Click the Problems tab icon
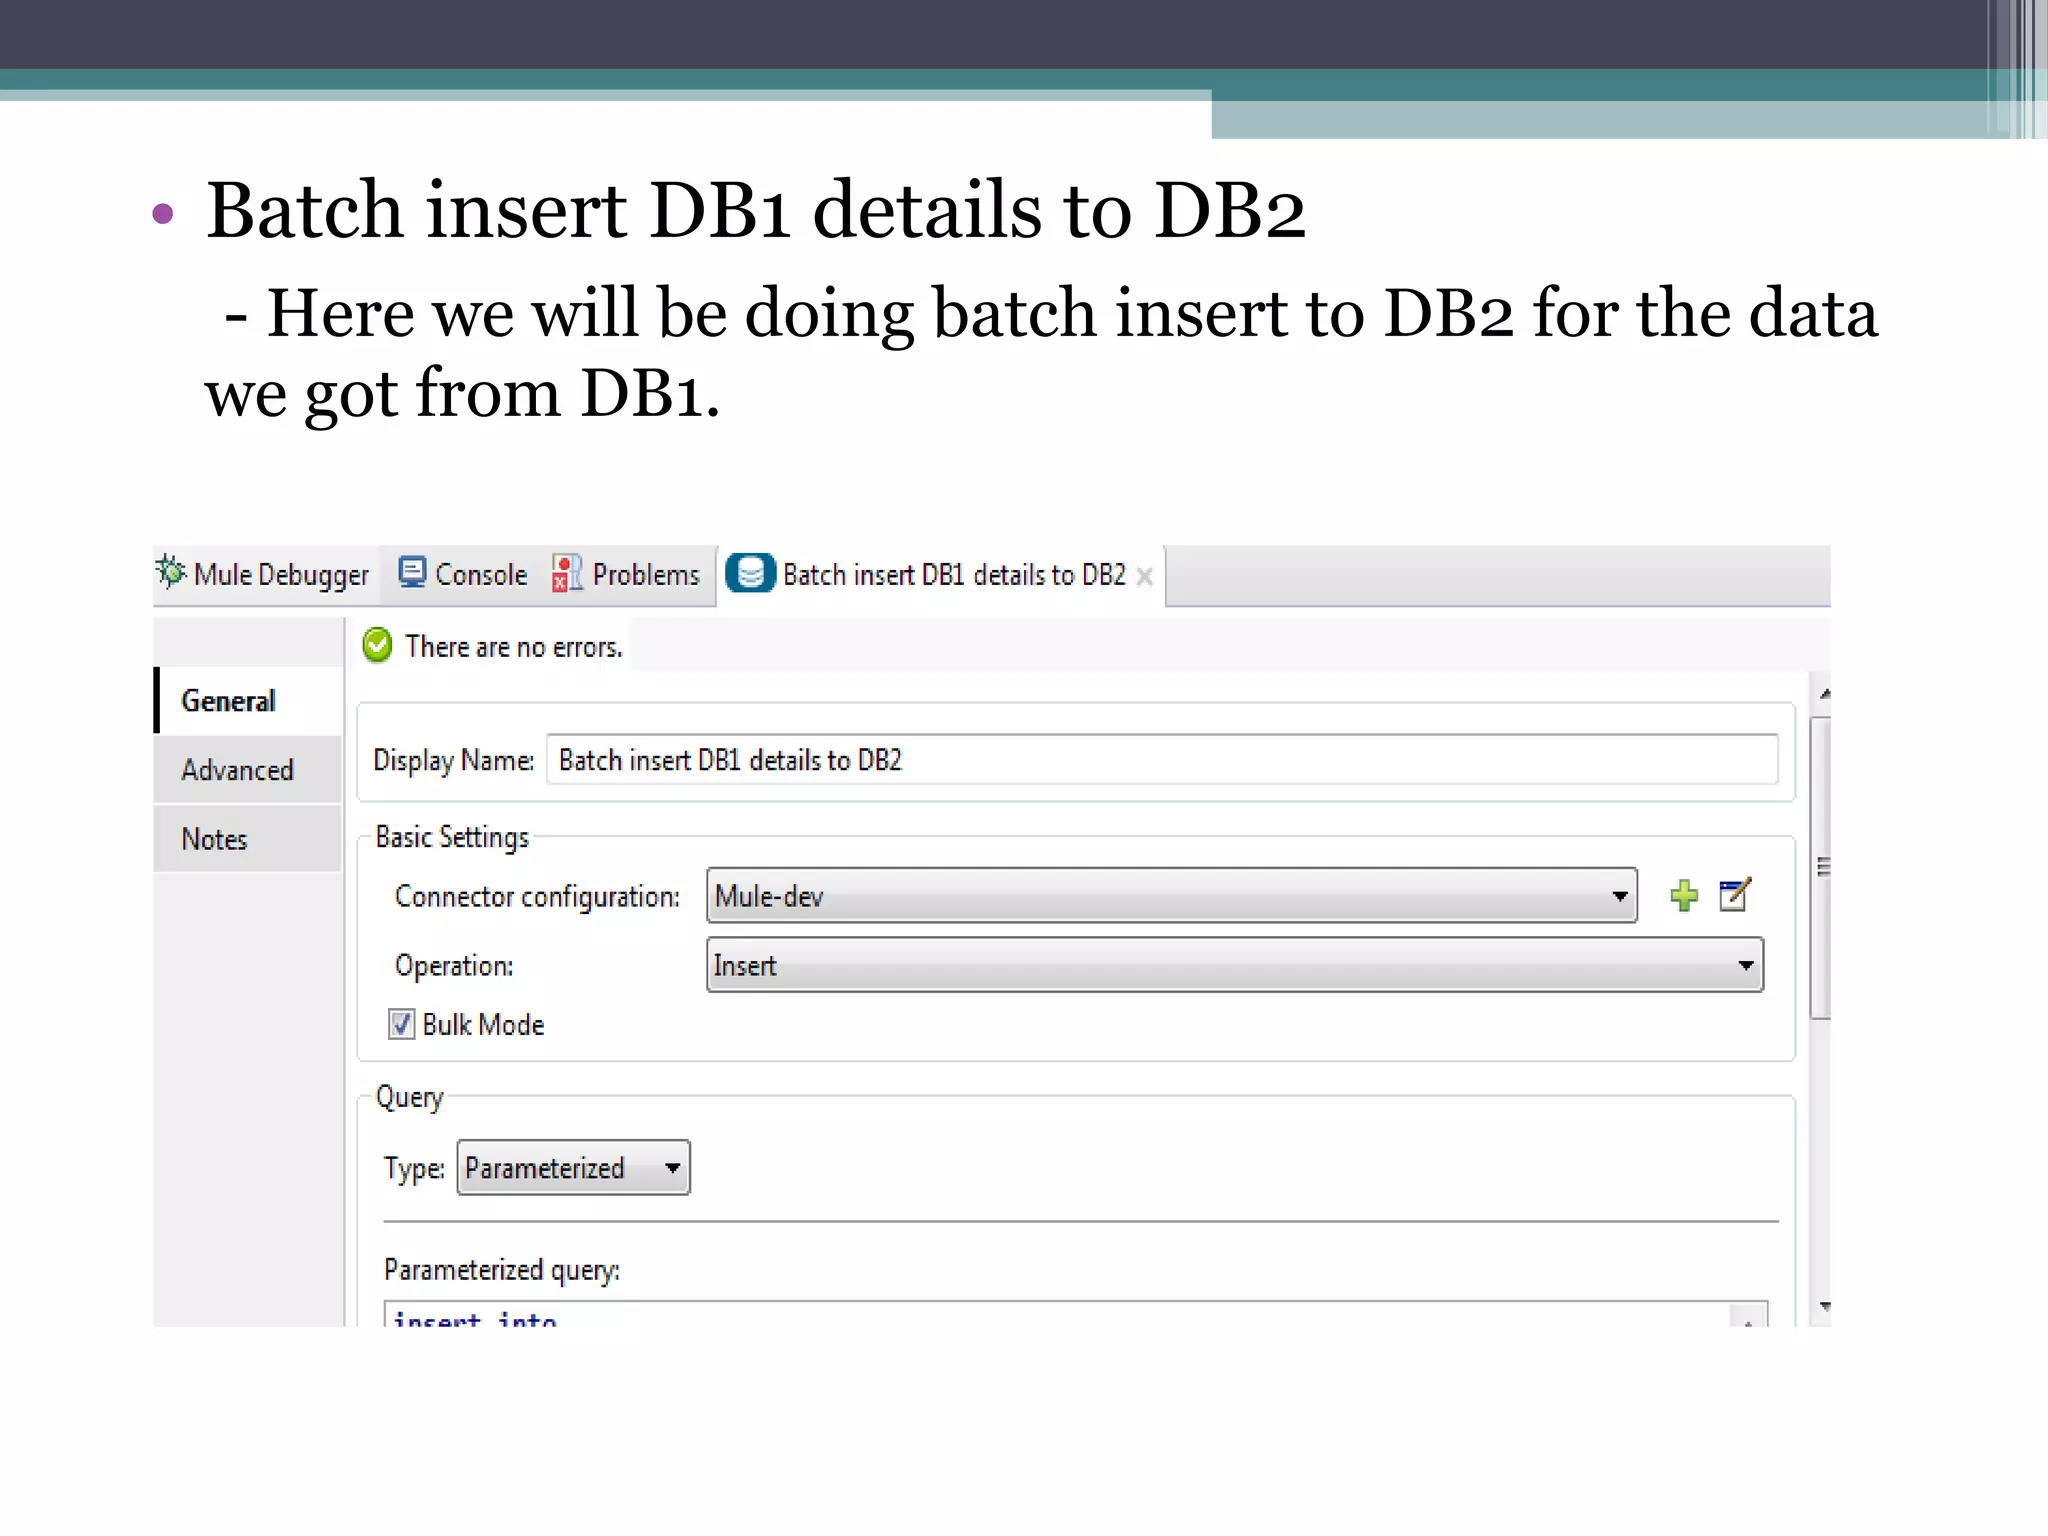 tap(566, 574)
